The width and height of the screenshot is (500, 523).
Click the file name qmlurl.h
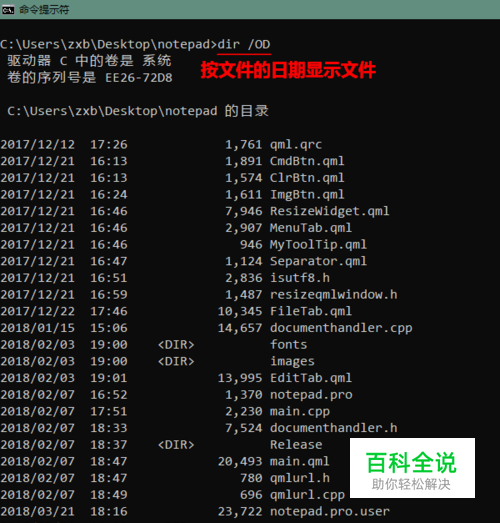click(x=300, y=478)
